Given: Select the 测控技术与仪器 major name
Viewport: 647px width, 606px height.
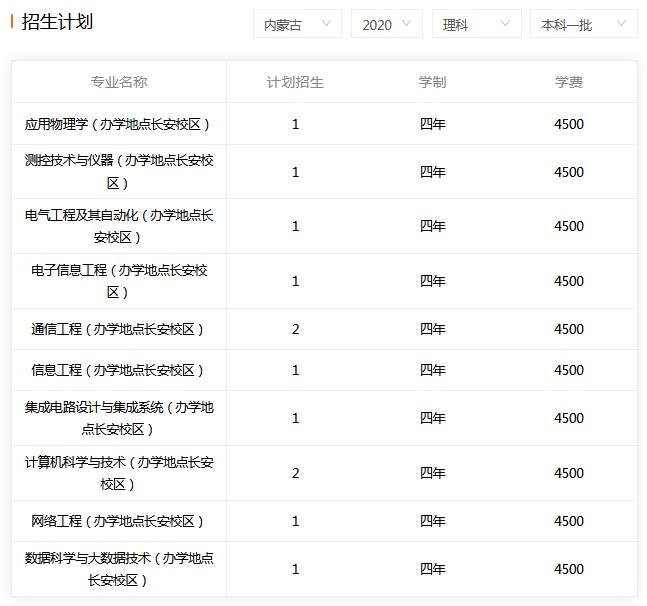Looking at the screenshot, I should pos(119,172).
